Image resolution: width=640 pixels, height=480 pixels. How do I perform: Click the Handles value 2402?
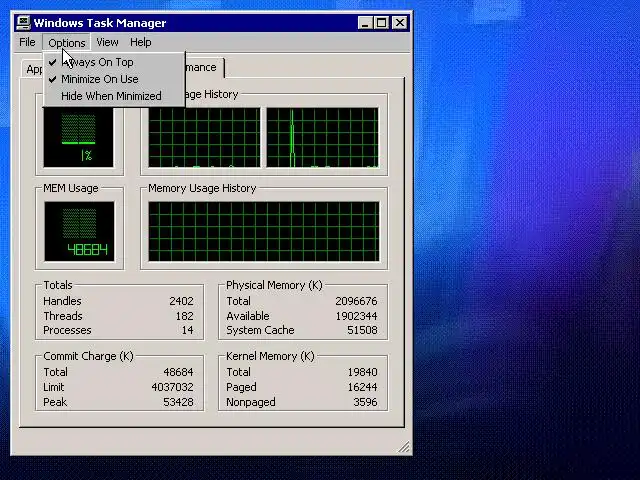[x=181, y=301]
